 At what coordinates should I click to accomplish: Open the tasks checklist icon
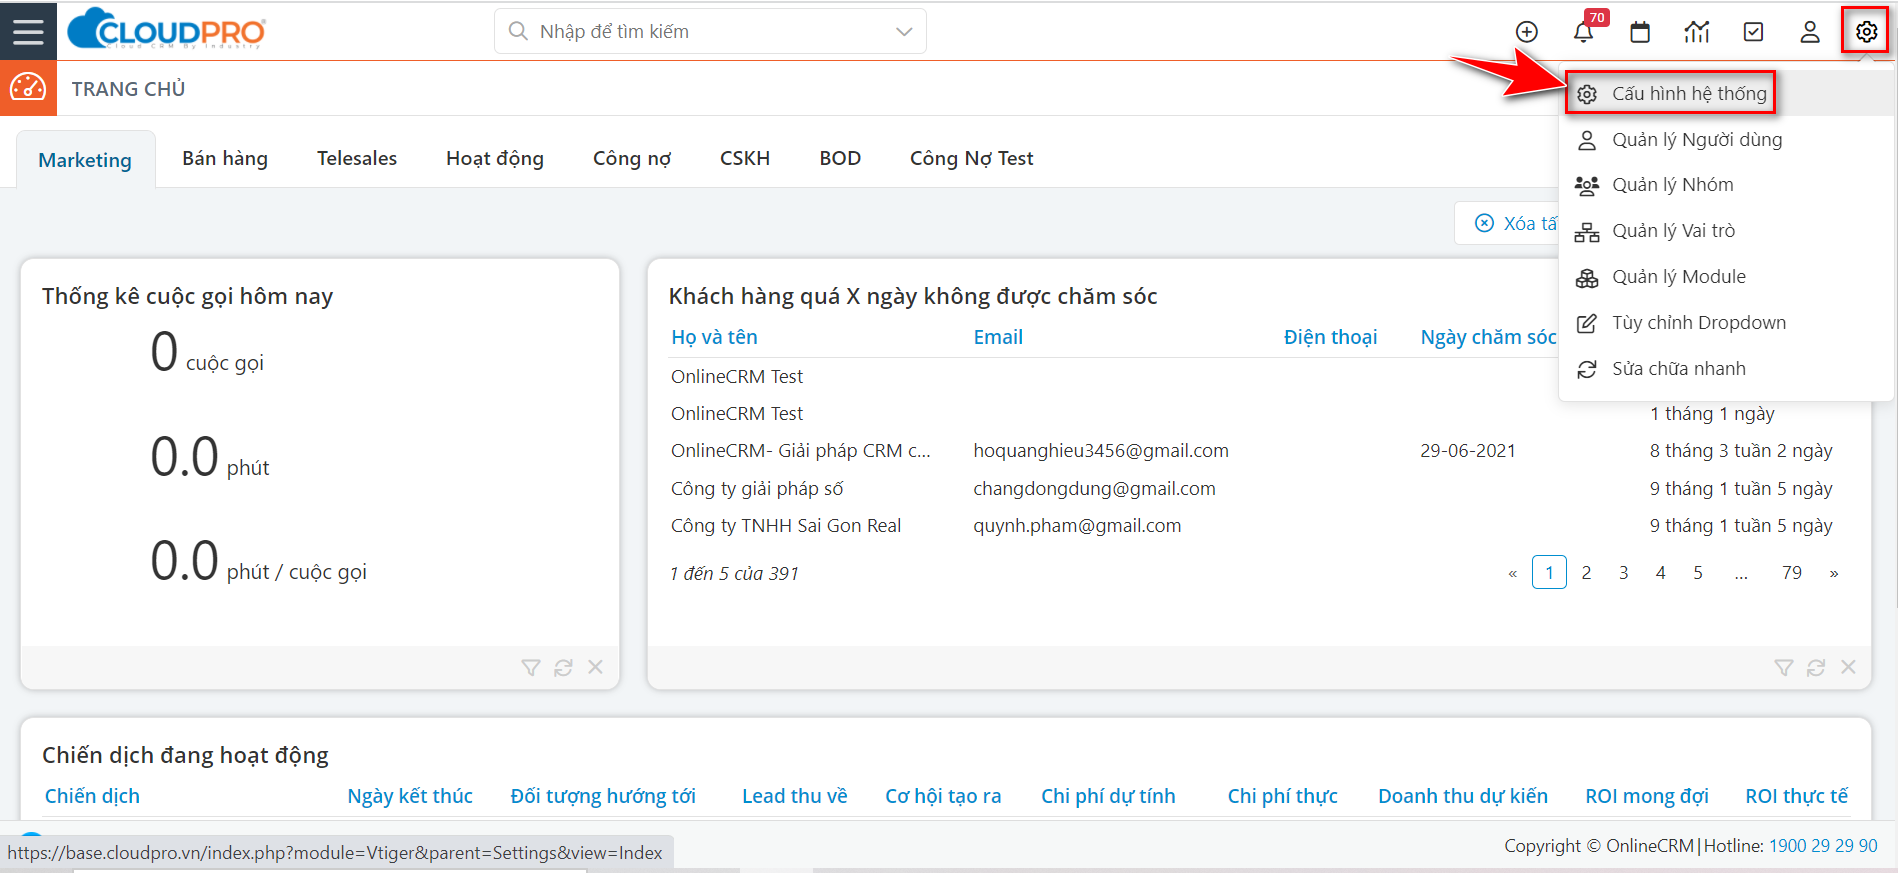coord(1753,32)
